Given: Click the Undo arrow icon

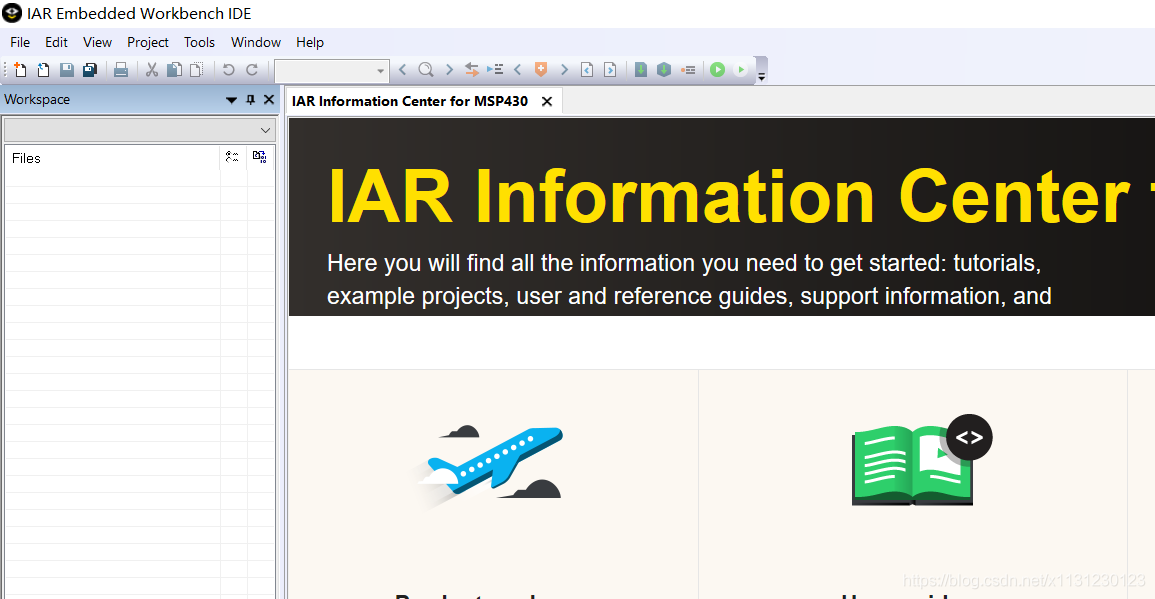Looking at the screenshot, I should tap(229, 70).
